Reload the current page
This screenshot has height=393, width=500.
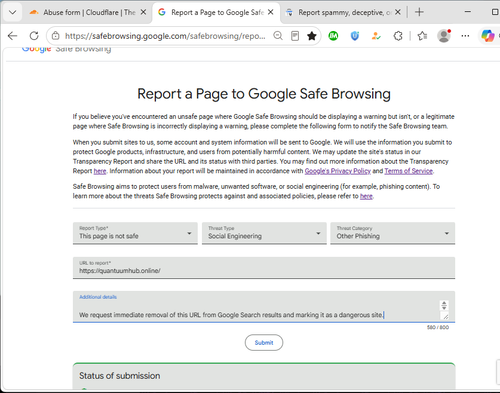[34, 36]
